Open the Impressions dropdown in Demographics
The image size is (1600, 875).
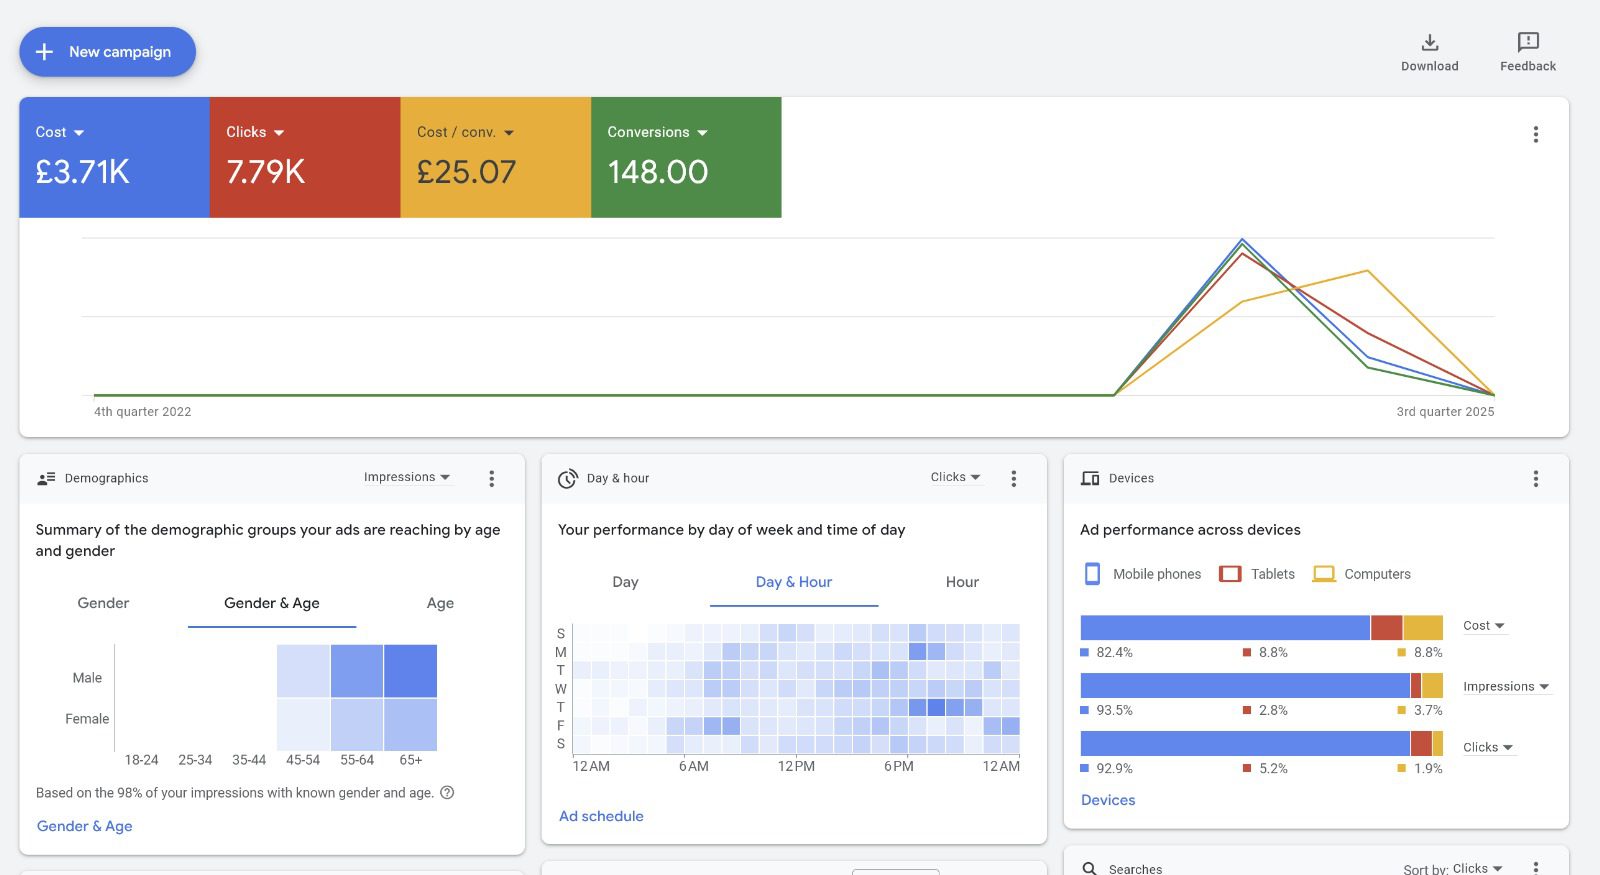(407, 477)
